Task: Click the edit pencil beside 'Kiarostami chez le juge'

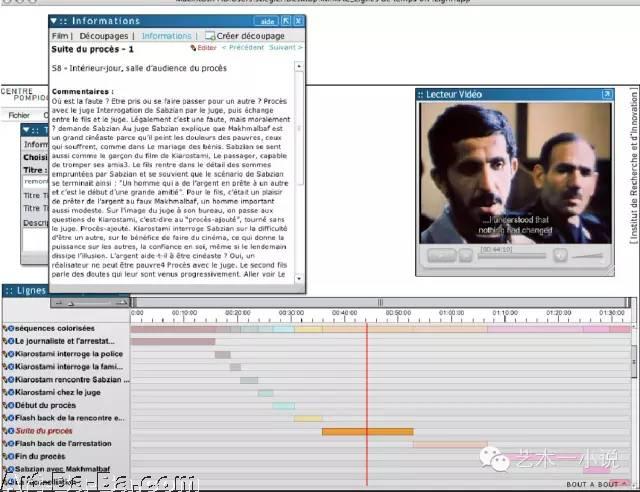Action: [4, 392]
